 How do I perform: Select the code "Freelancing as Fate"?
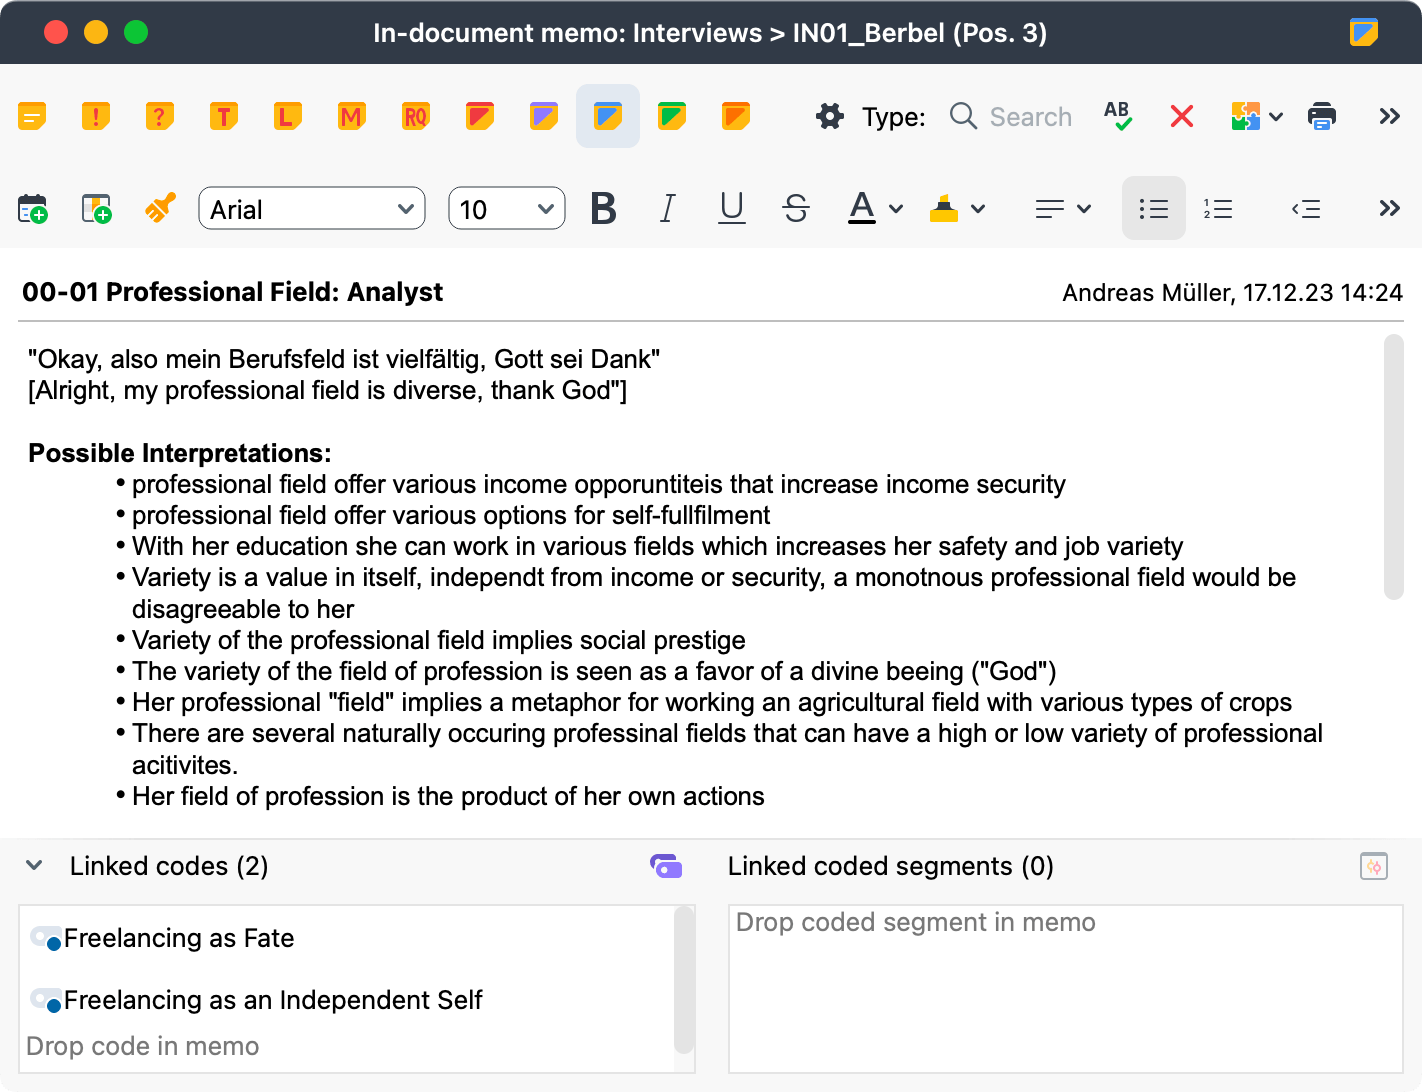(x=178, y=938)
